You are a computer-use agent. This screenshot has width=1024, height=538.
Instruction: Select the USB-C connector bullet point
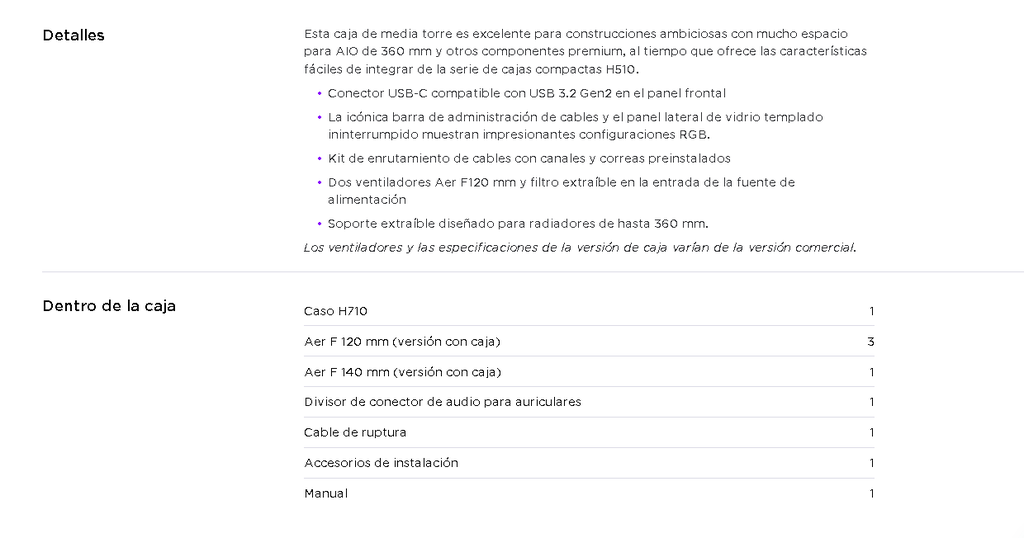[526, 93]
